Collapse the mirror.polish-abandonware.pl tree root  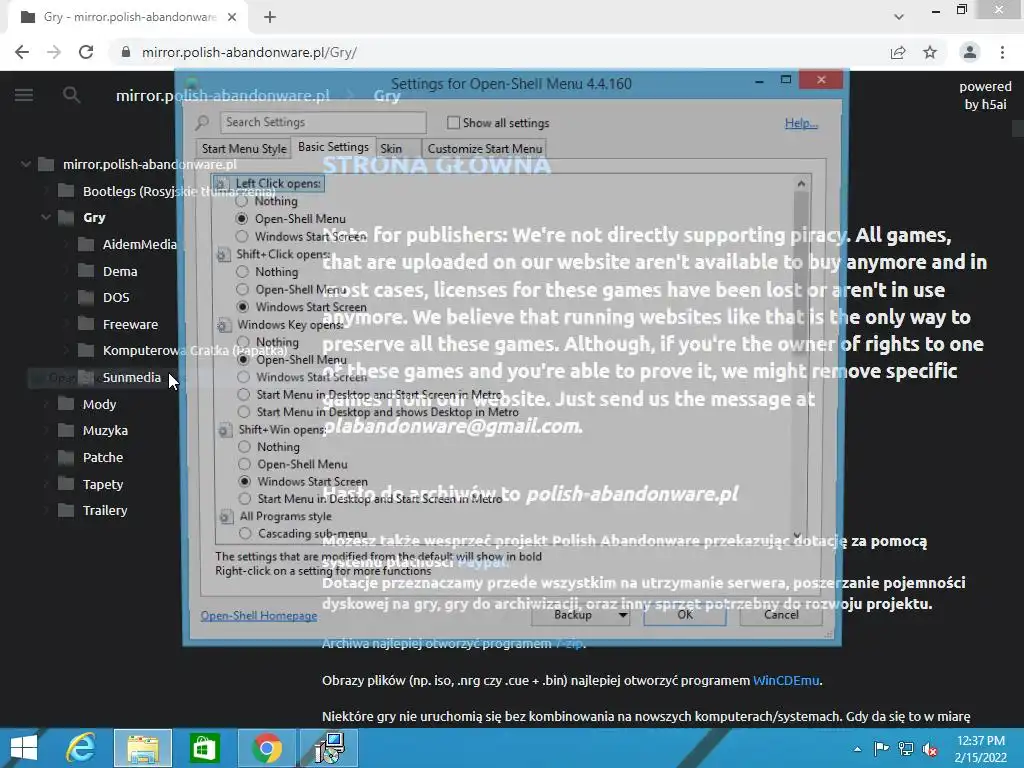[x=26, y=164]
